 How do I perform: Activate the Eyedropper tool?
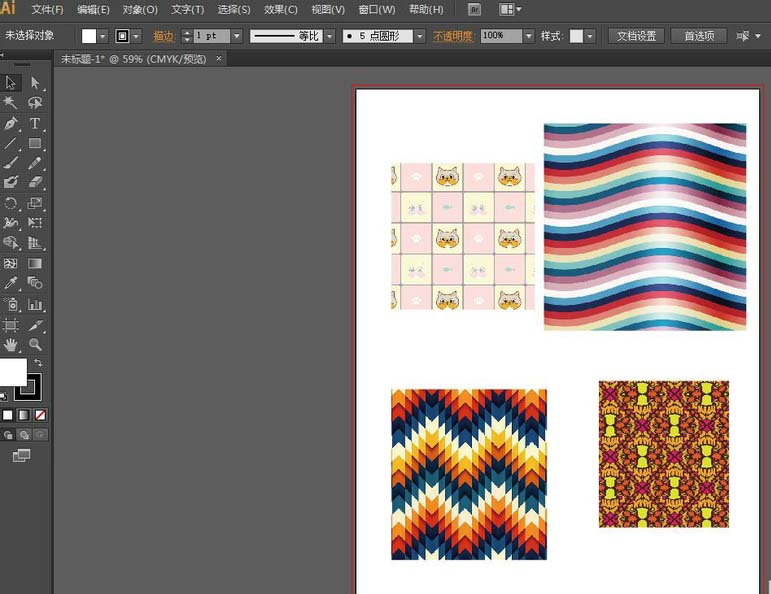pos(11,284)
